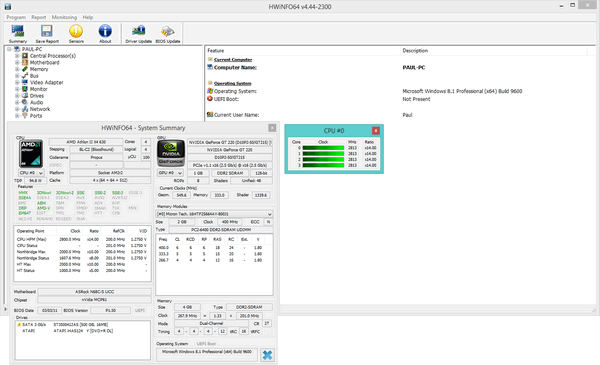Screen dimensions: 600x365
Task: Open the NVIDIA GeForce GT 220 GPU name dropdown
Action: (230, 142)
